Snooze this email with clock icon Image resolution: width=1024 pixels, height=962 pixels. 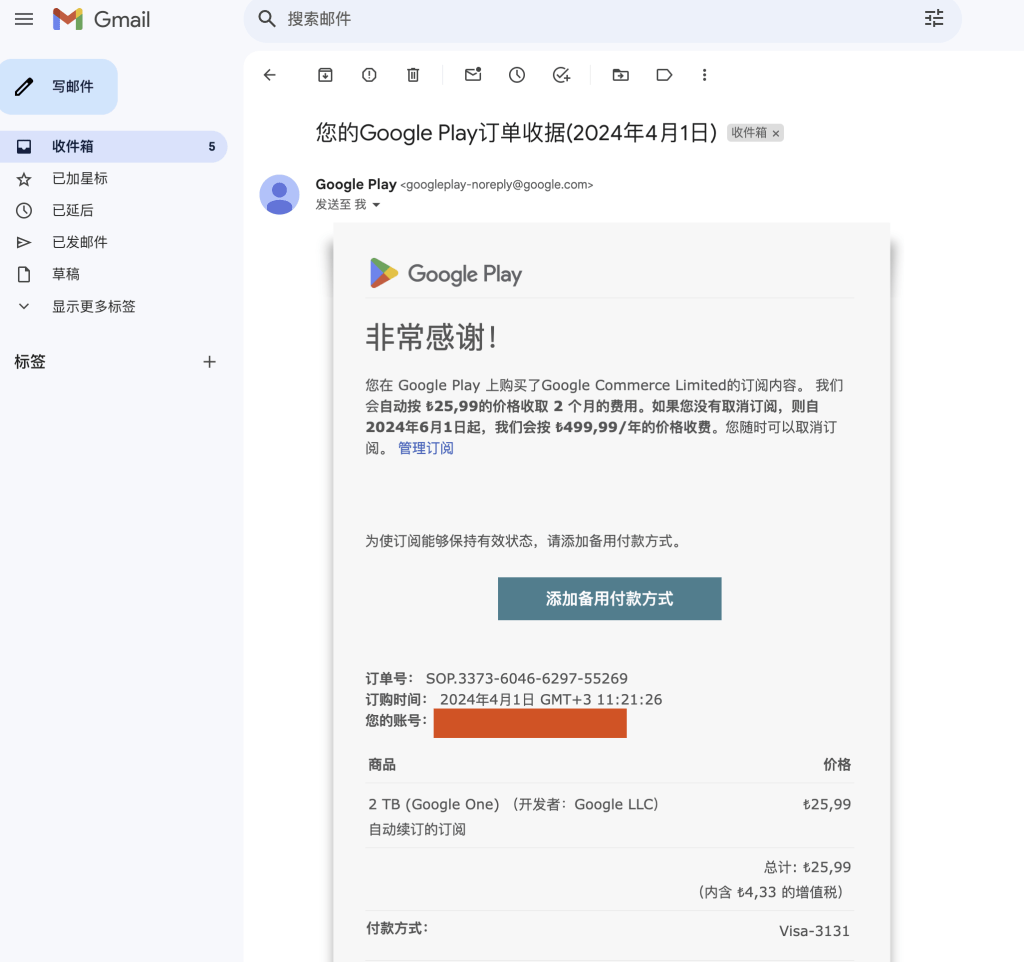point(517,75)
